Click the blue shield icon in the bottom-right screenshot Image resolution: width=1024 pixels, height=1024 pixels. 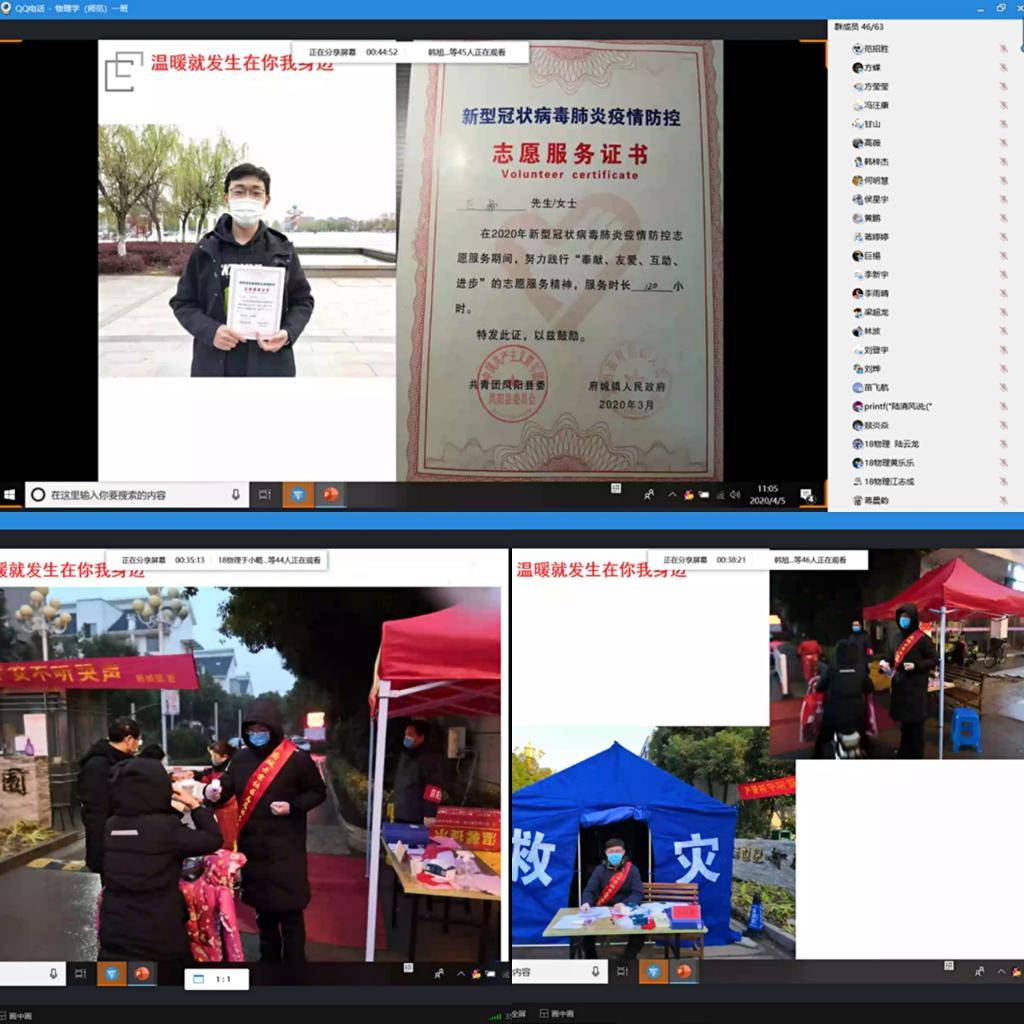pos(653,972)
